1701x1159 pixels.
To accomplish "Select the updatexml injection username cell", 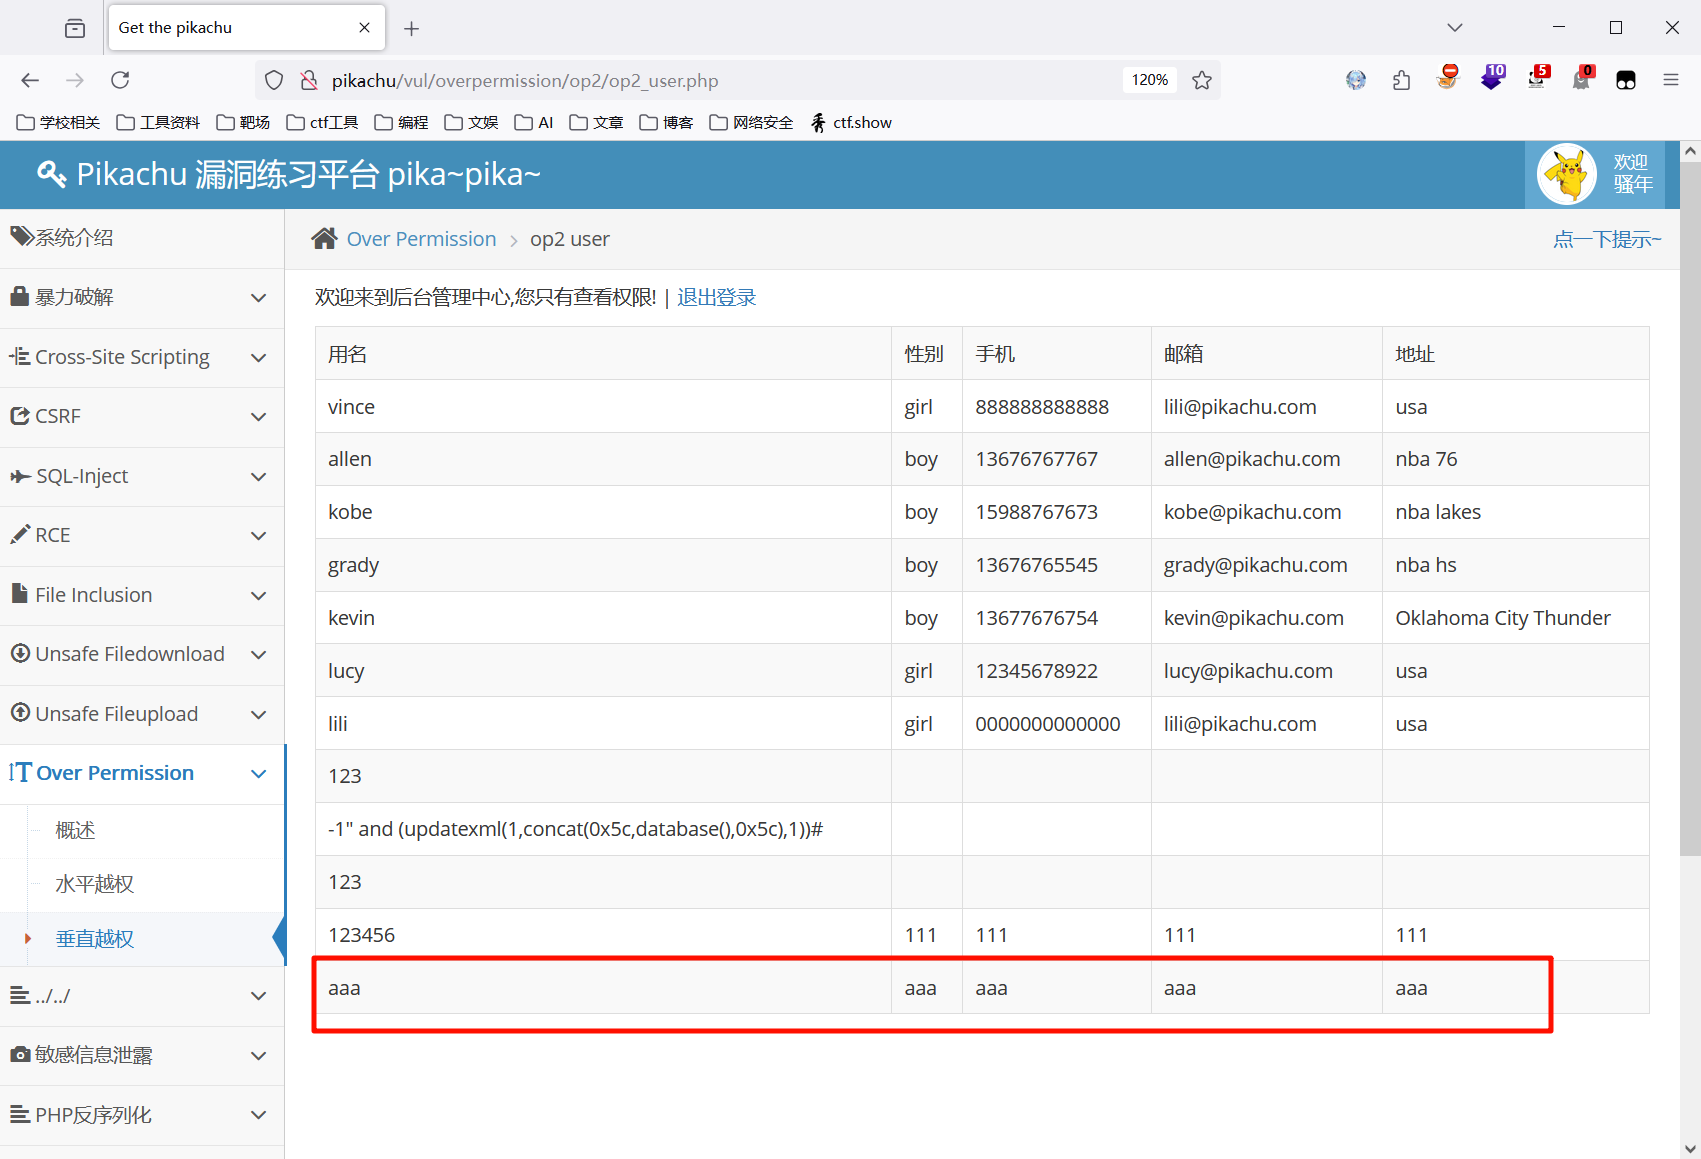I will (603, 829).
